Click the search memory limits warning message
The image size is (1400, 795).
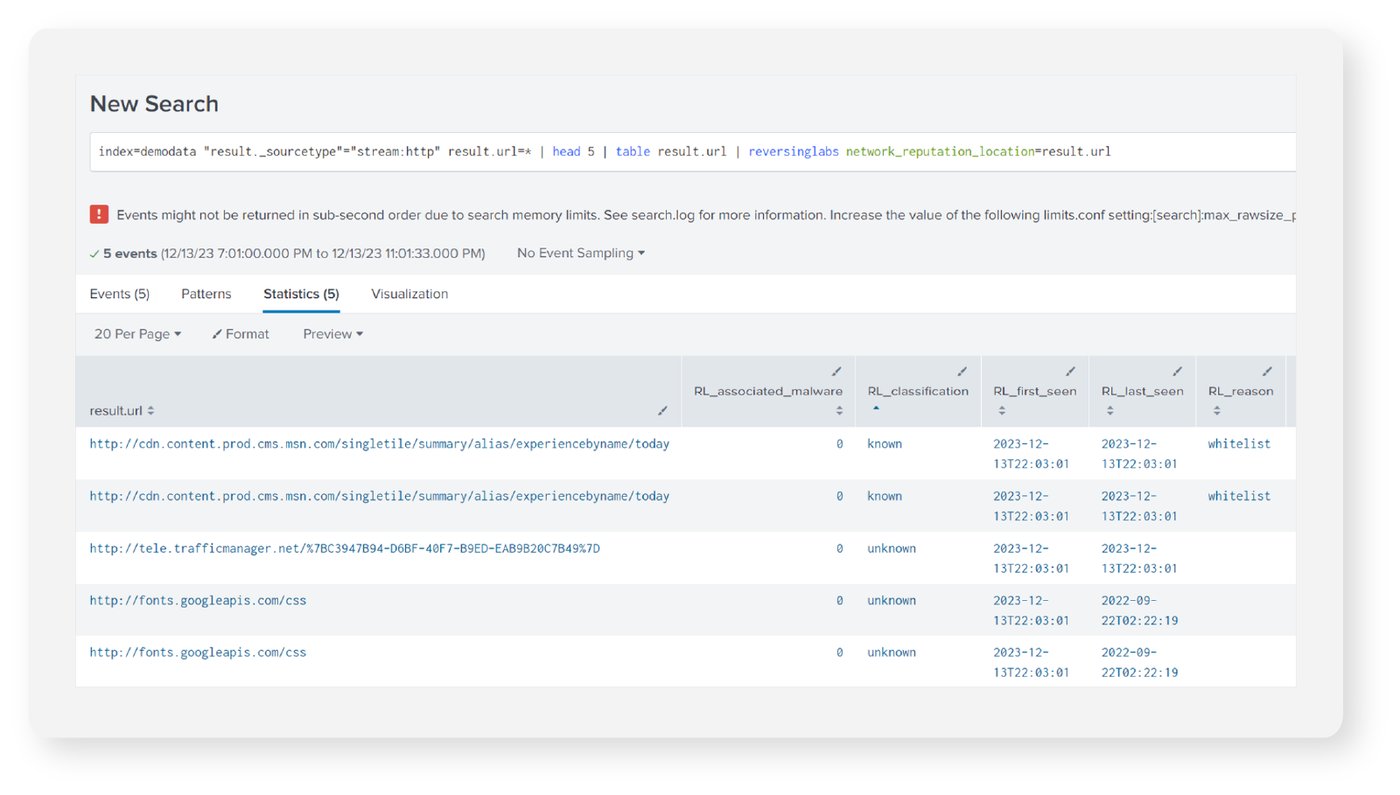point(706,215)
